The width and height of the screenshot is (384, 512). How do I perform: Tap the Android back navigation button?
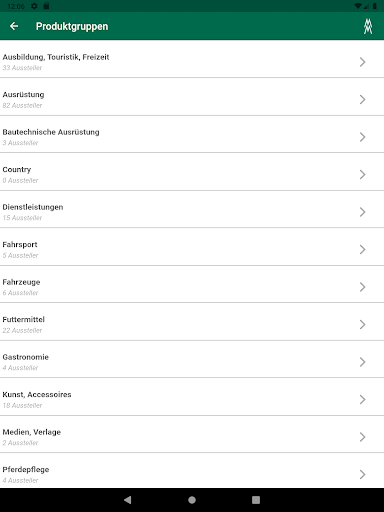[128, 500]
